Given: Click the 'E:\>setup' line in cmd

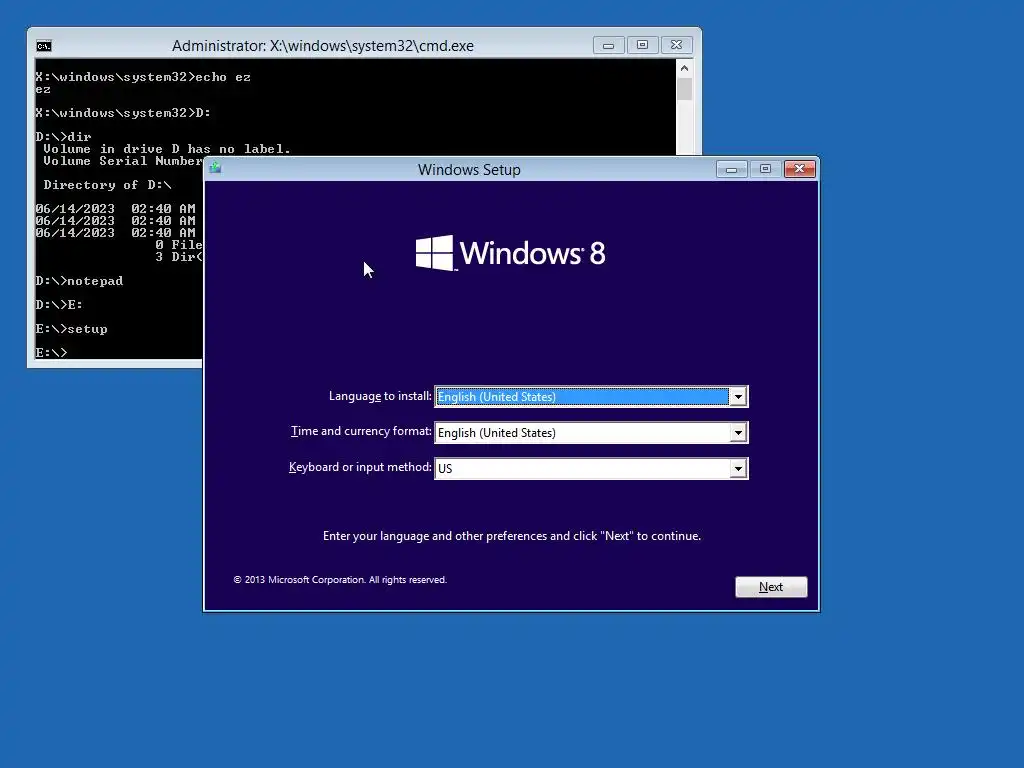Looking at the screenshot, I should coord(71,328).
